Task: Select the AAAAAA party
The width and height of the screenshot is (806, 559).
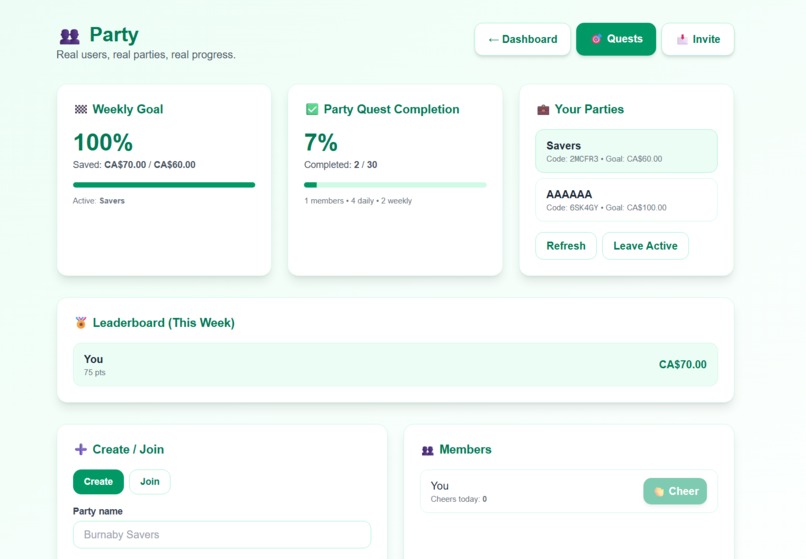Action: tap(626, 200)
